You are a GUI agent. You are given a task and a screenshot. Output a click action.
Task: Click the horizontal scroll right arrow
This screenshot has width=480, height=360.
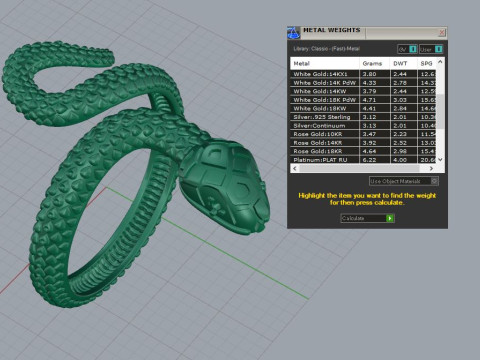coord(431,168)
